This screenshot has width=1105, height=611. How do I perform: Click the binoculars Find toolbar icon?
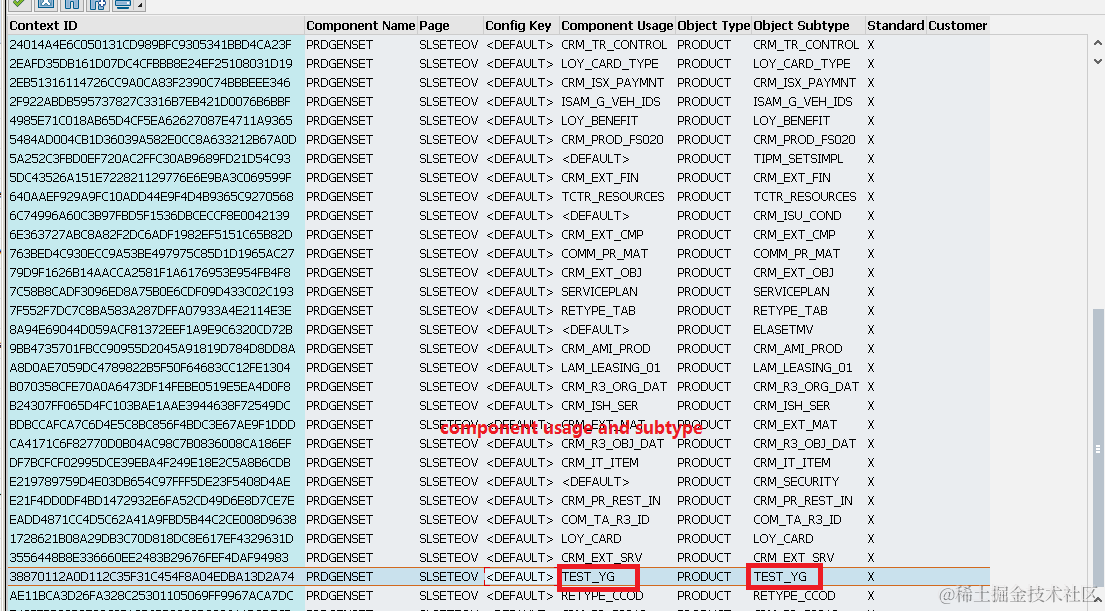pyautogui.click(x=71, y=4)
